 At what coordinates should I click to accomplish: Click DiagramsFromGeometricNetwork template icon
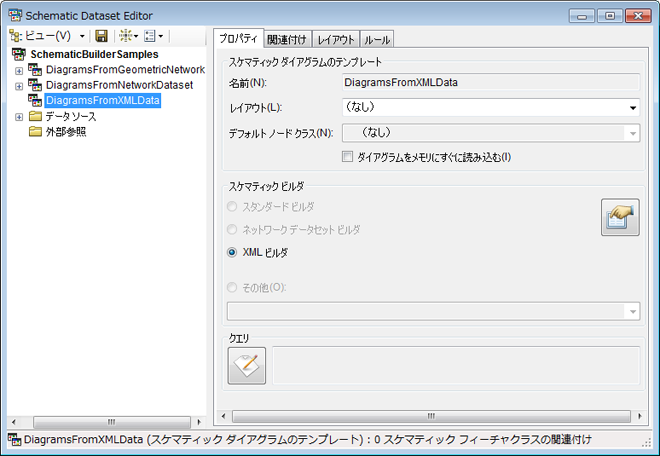pyautogui.click(x=35, y=69)
